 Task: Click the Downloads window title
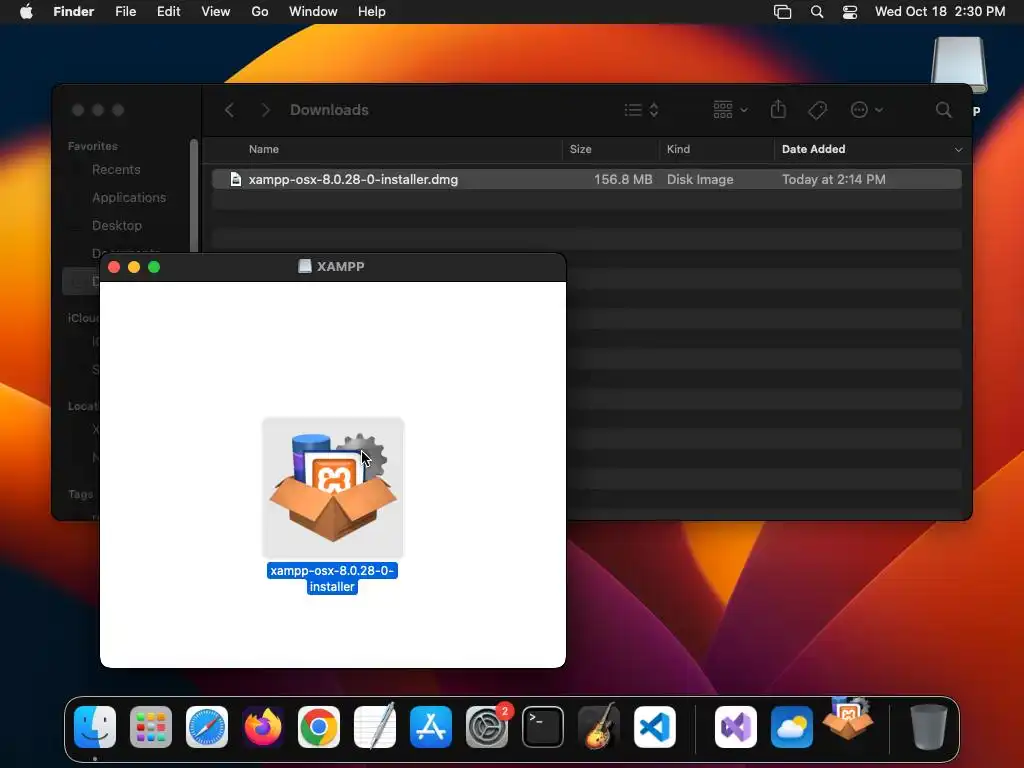329,110
